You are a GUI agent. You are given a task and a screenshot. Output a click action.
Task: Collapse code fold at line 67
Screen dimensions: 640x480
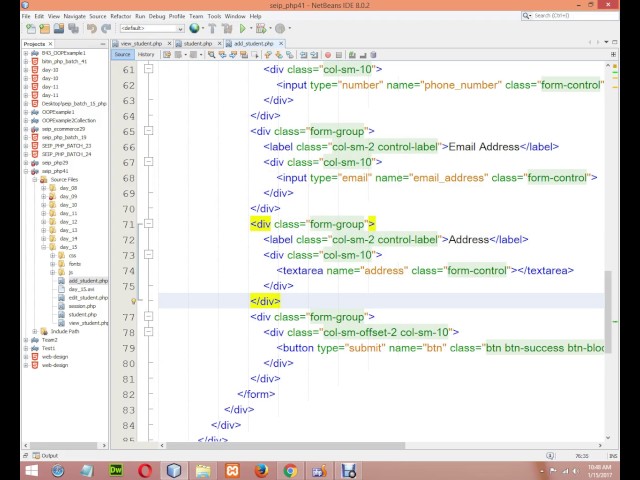click(x=149, y=162)
